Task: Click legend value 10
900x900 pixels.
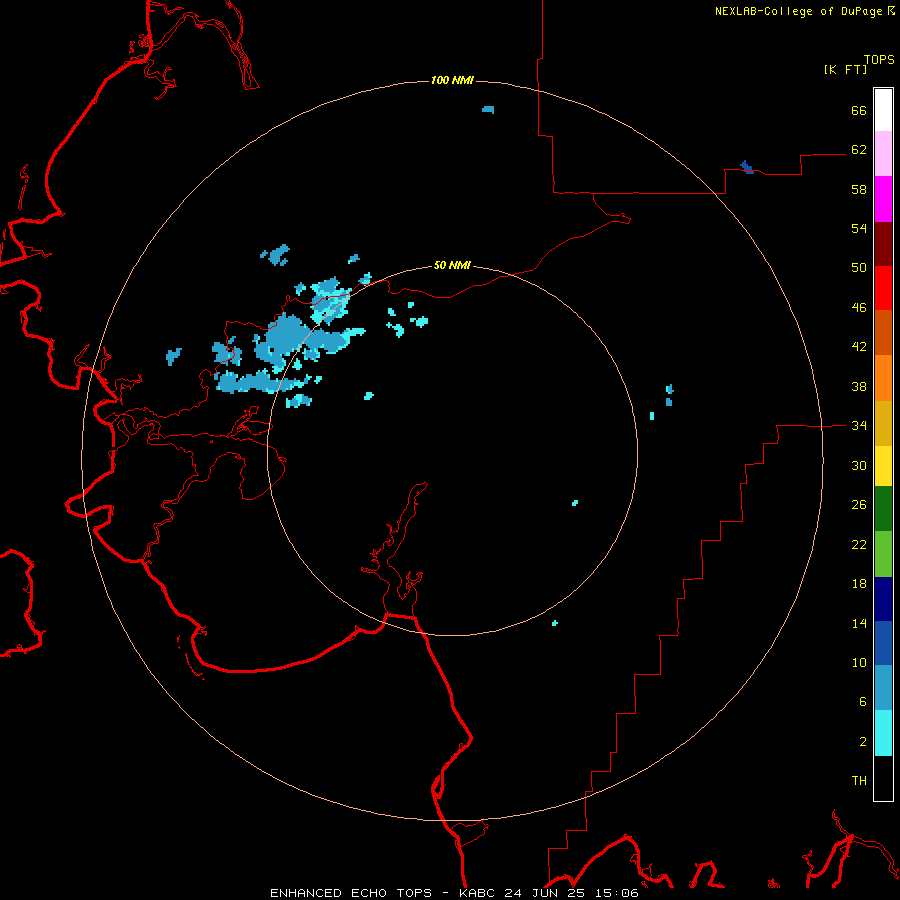Action: (x=859, y=662)
